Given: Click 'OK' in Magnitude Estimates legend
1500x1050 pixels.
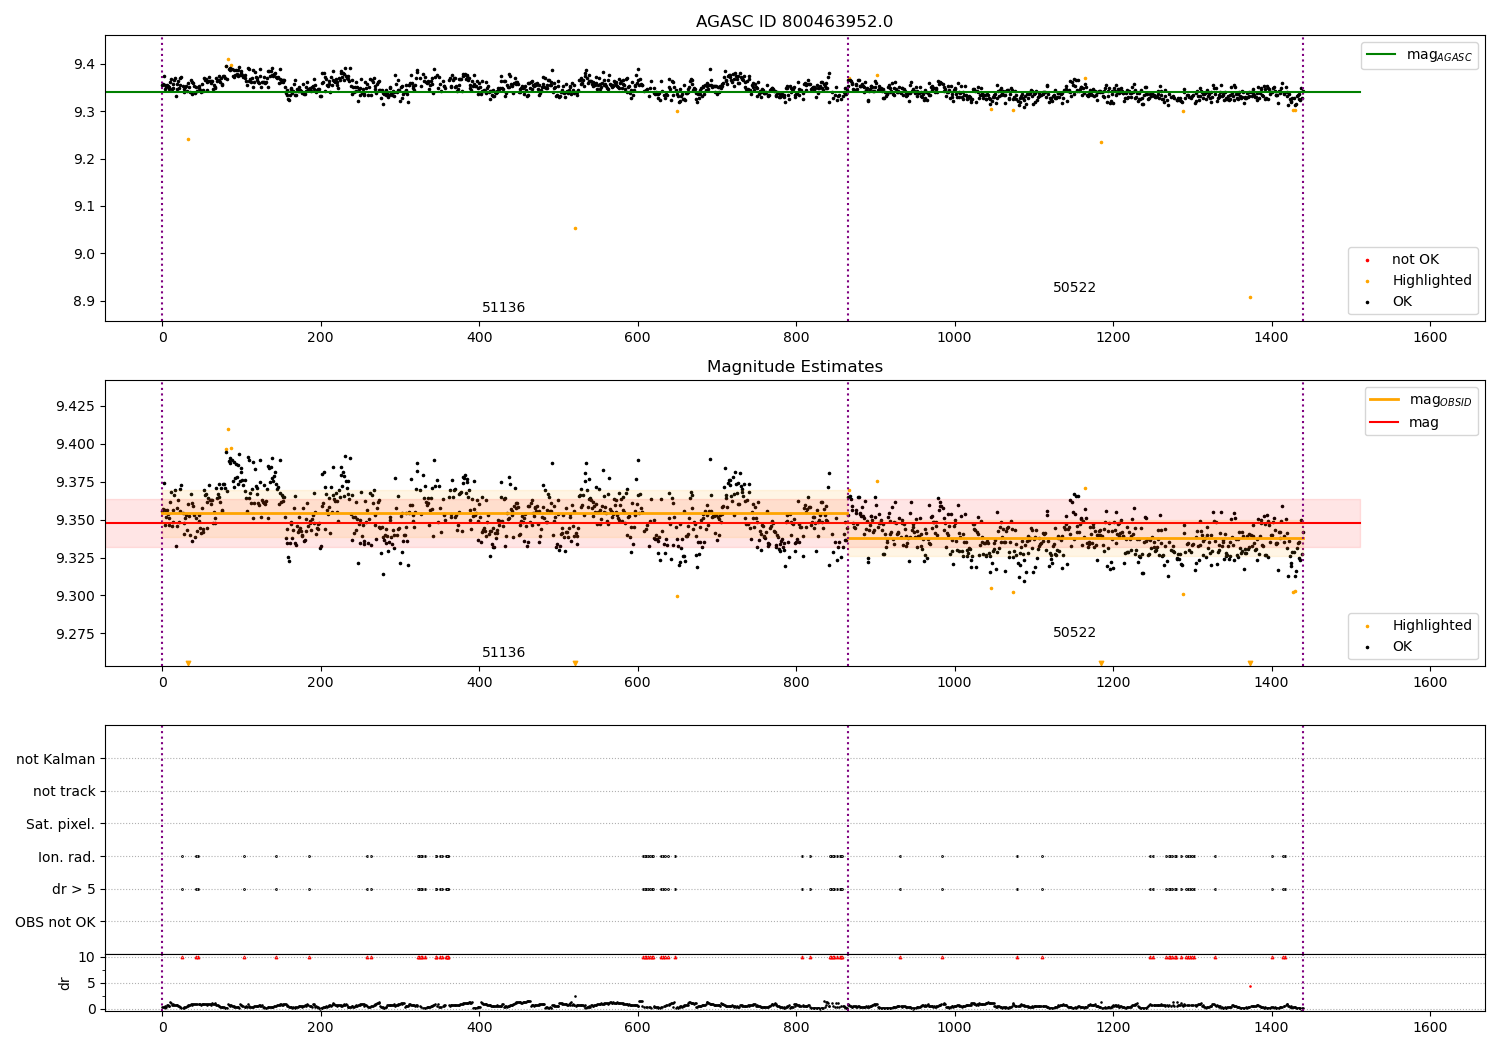Looking at the screenshot, I should coord(1402,647).
